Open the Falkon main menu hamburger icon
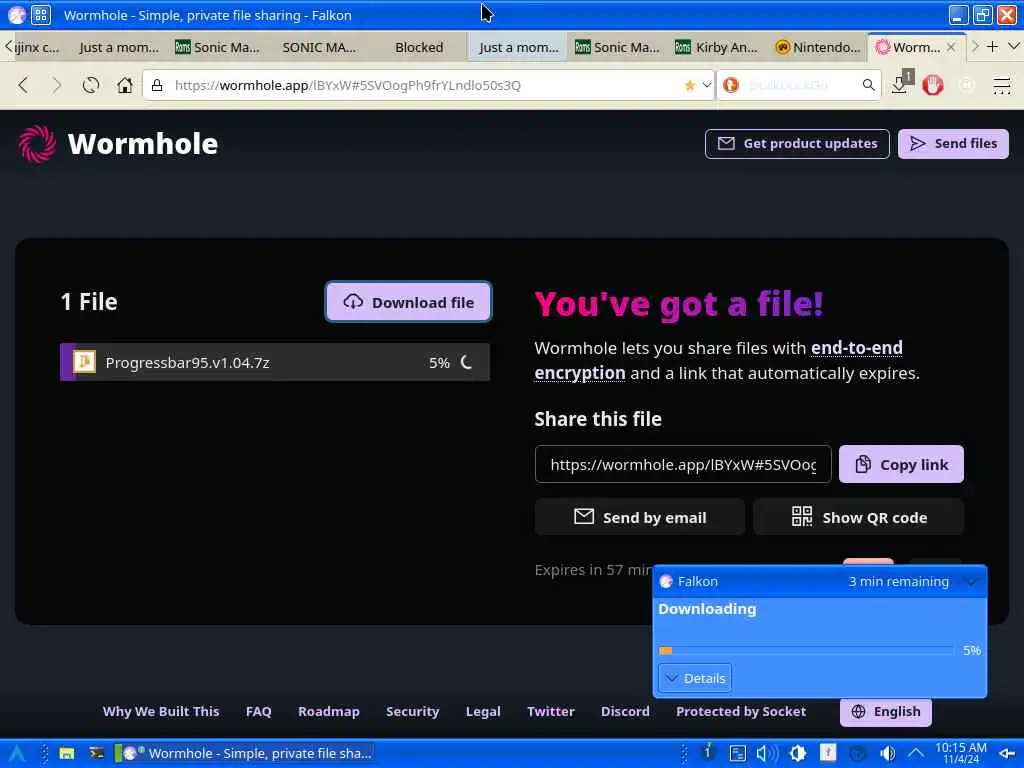 [x=1001, y=85]
